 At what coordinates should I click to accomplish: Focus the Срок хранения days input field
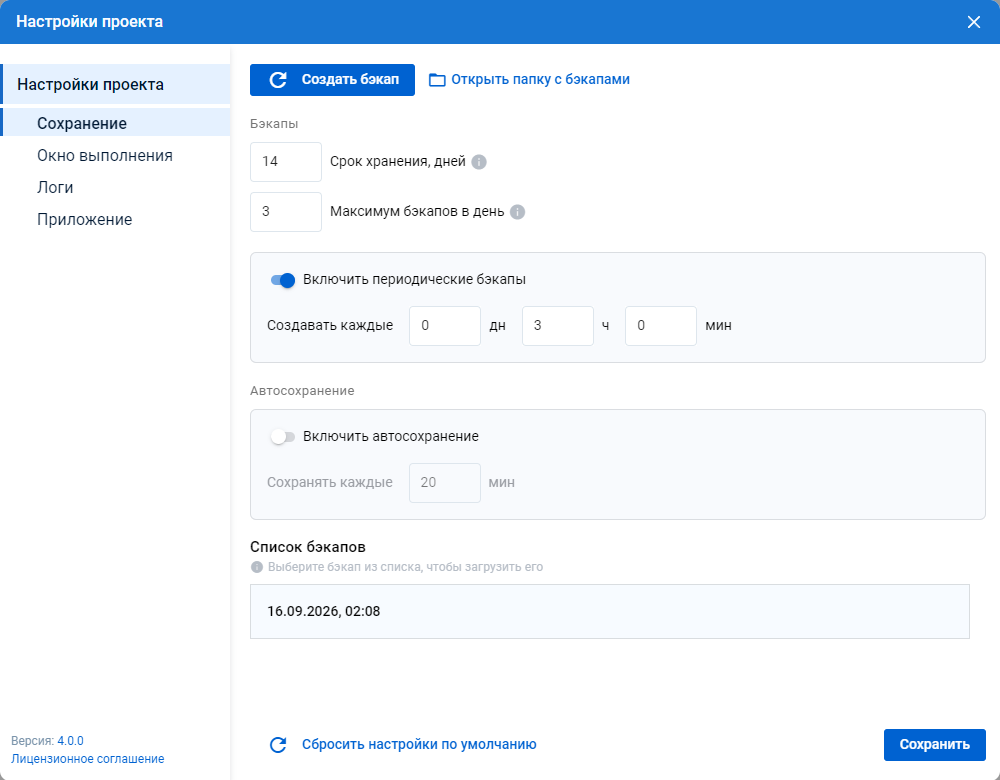click(286, 162)
